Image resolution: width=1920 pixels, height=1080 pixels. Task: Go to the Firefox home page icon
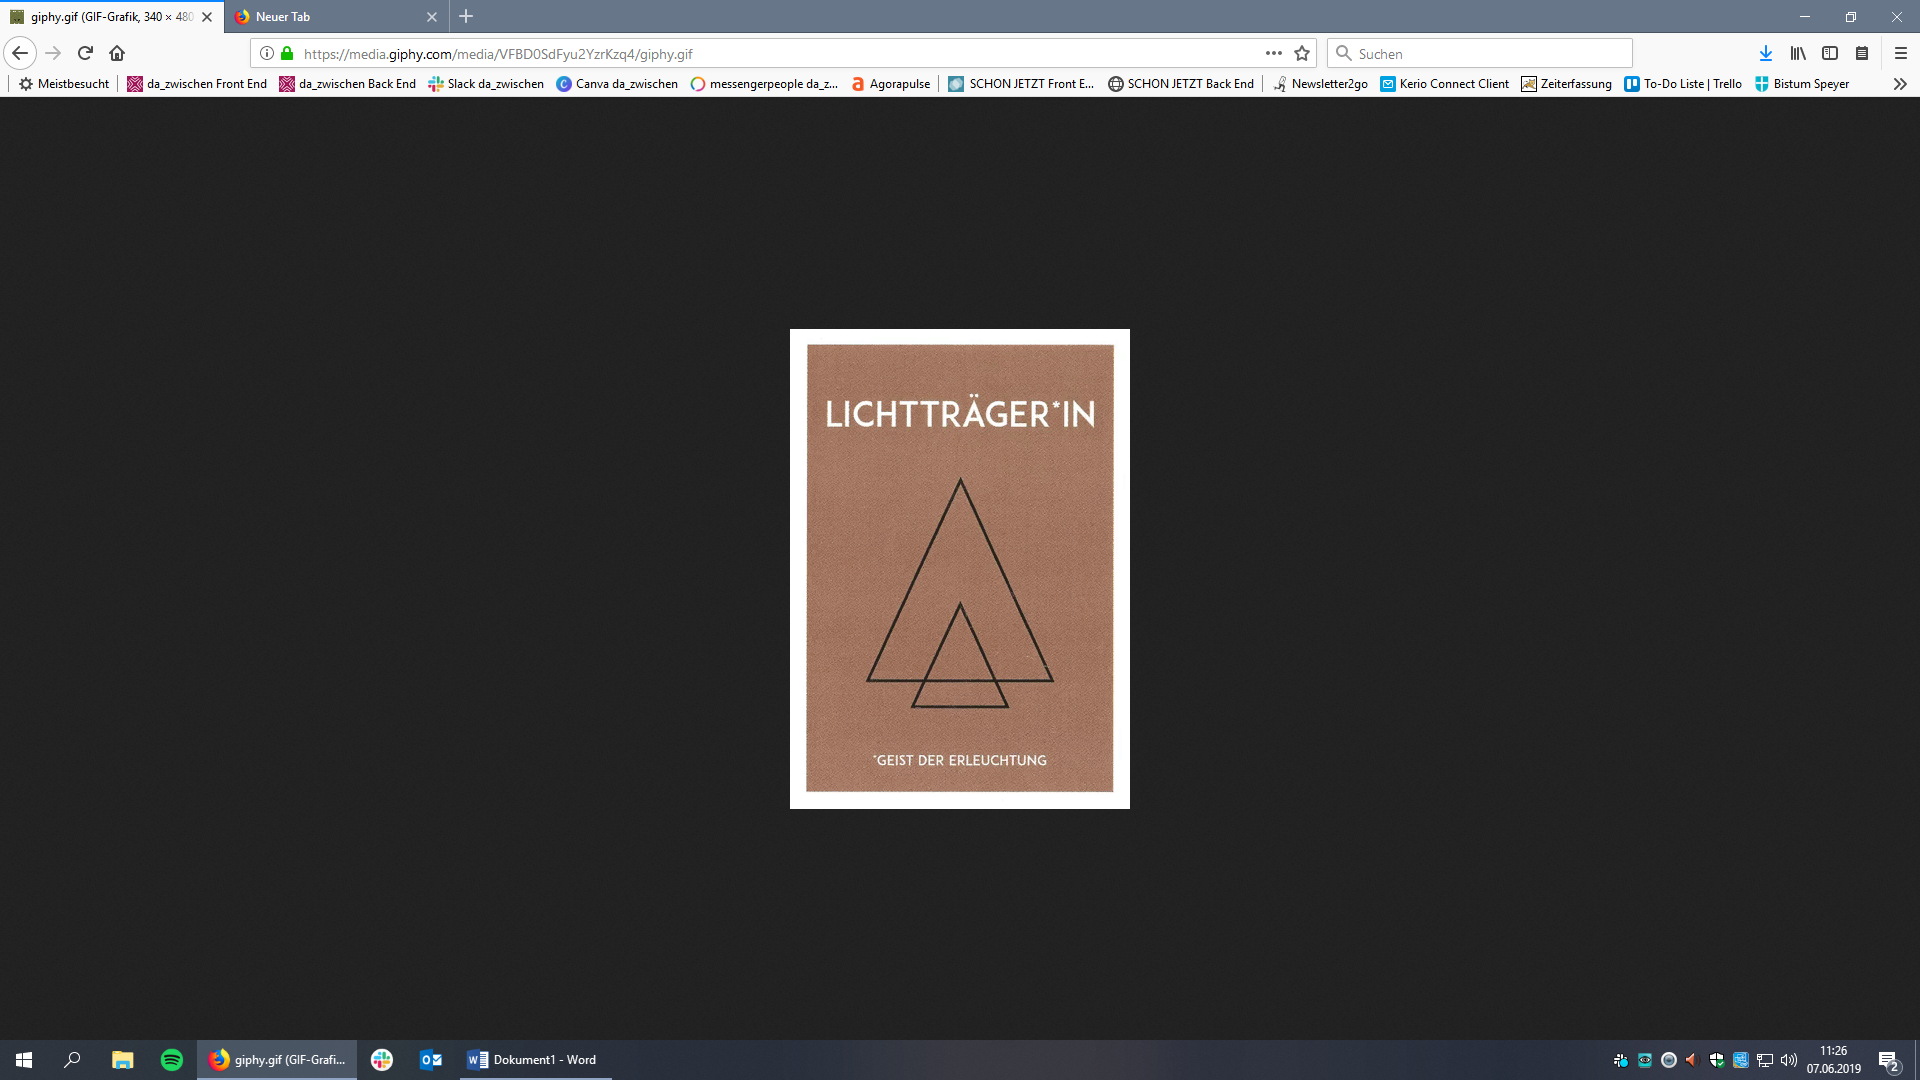117,54
